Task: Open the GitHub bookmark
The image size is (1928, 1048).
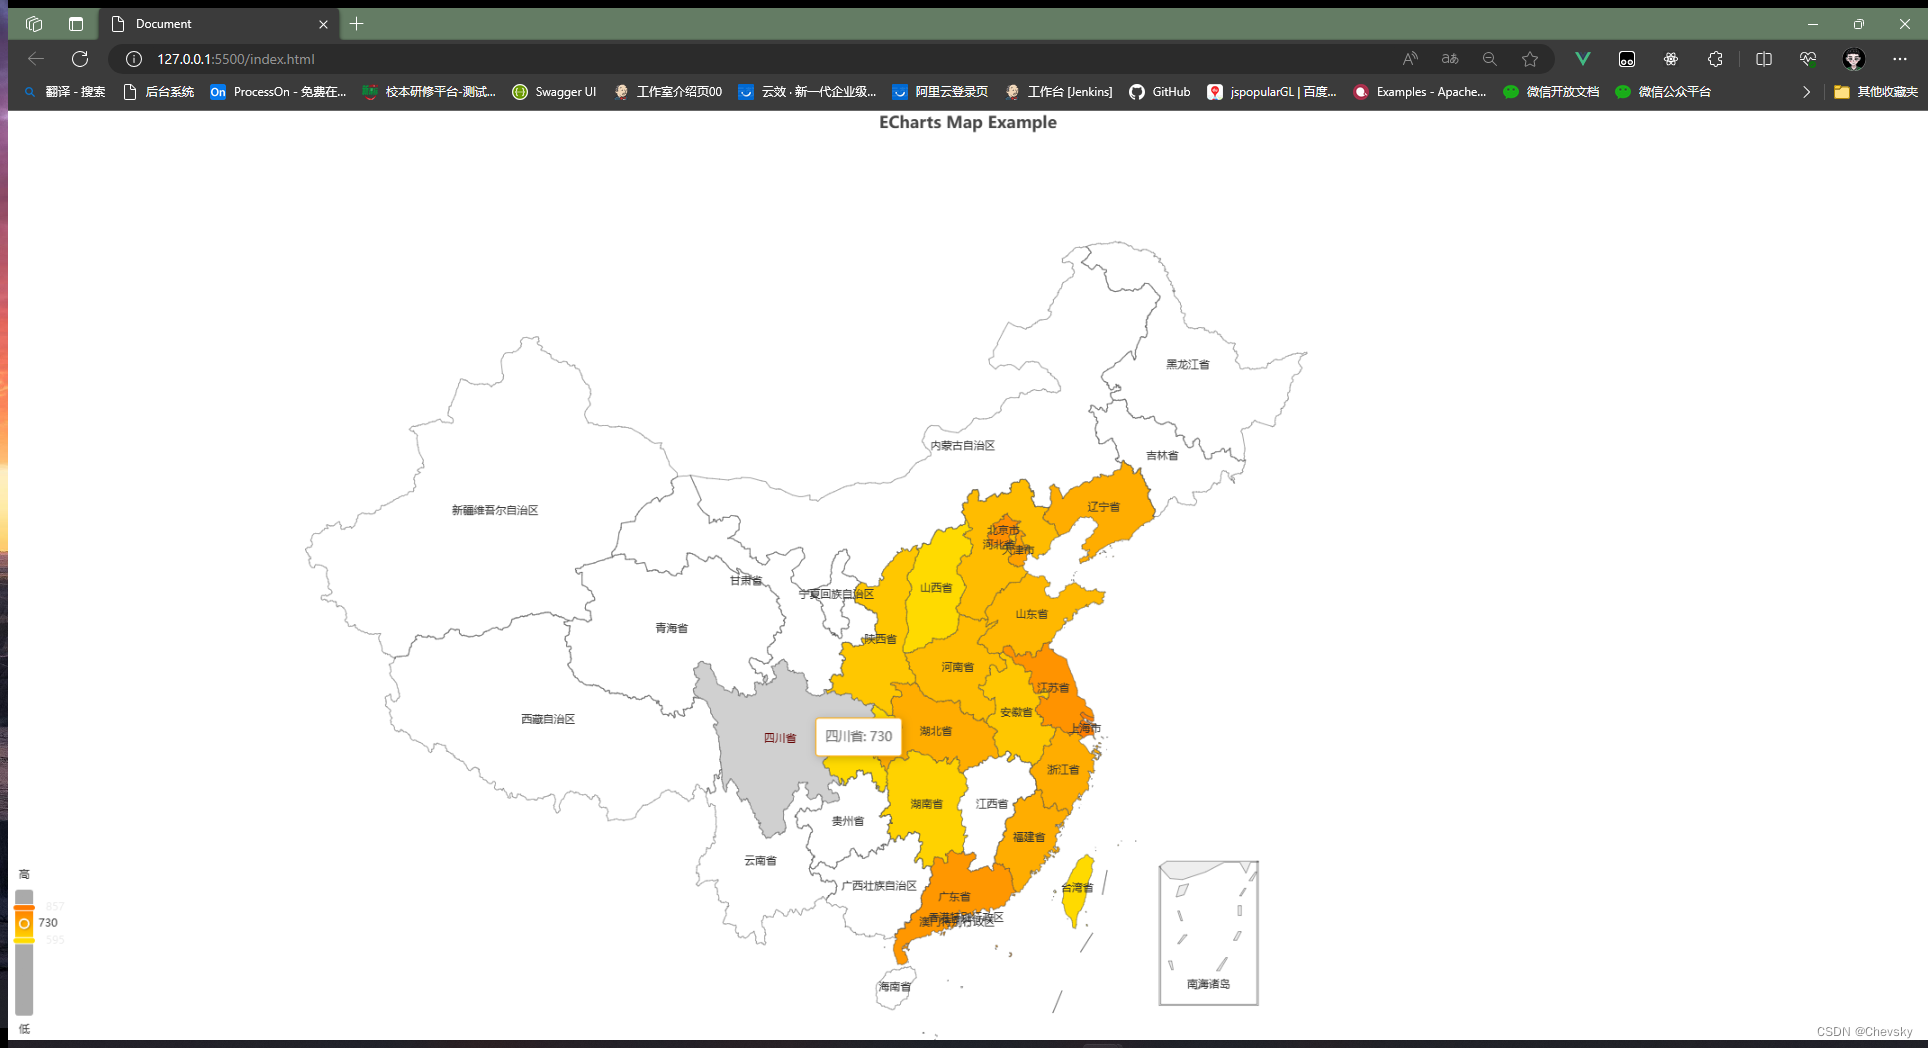Action: pyautogui.click(x=1159, y=92)
